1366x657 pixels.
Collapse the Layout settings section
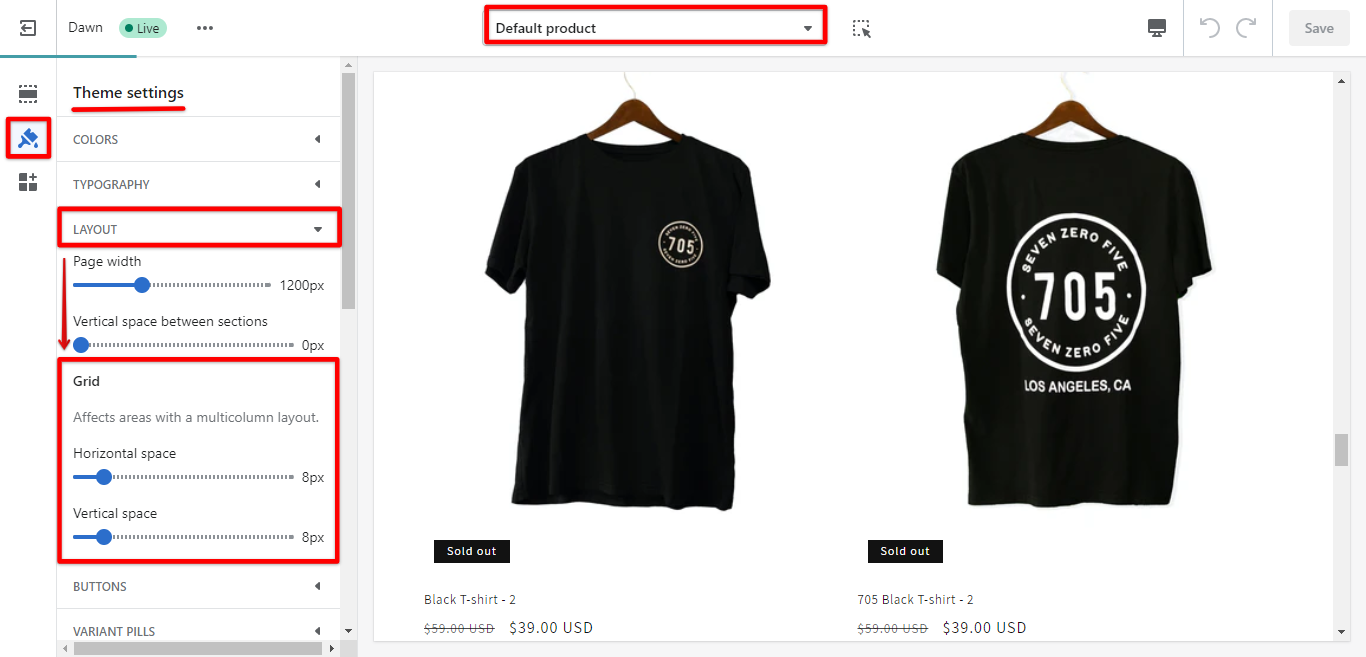pos(198,229)
